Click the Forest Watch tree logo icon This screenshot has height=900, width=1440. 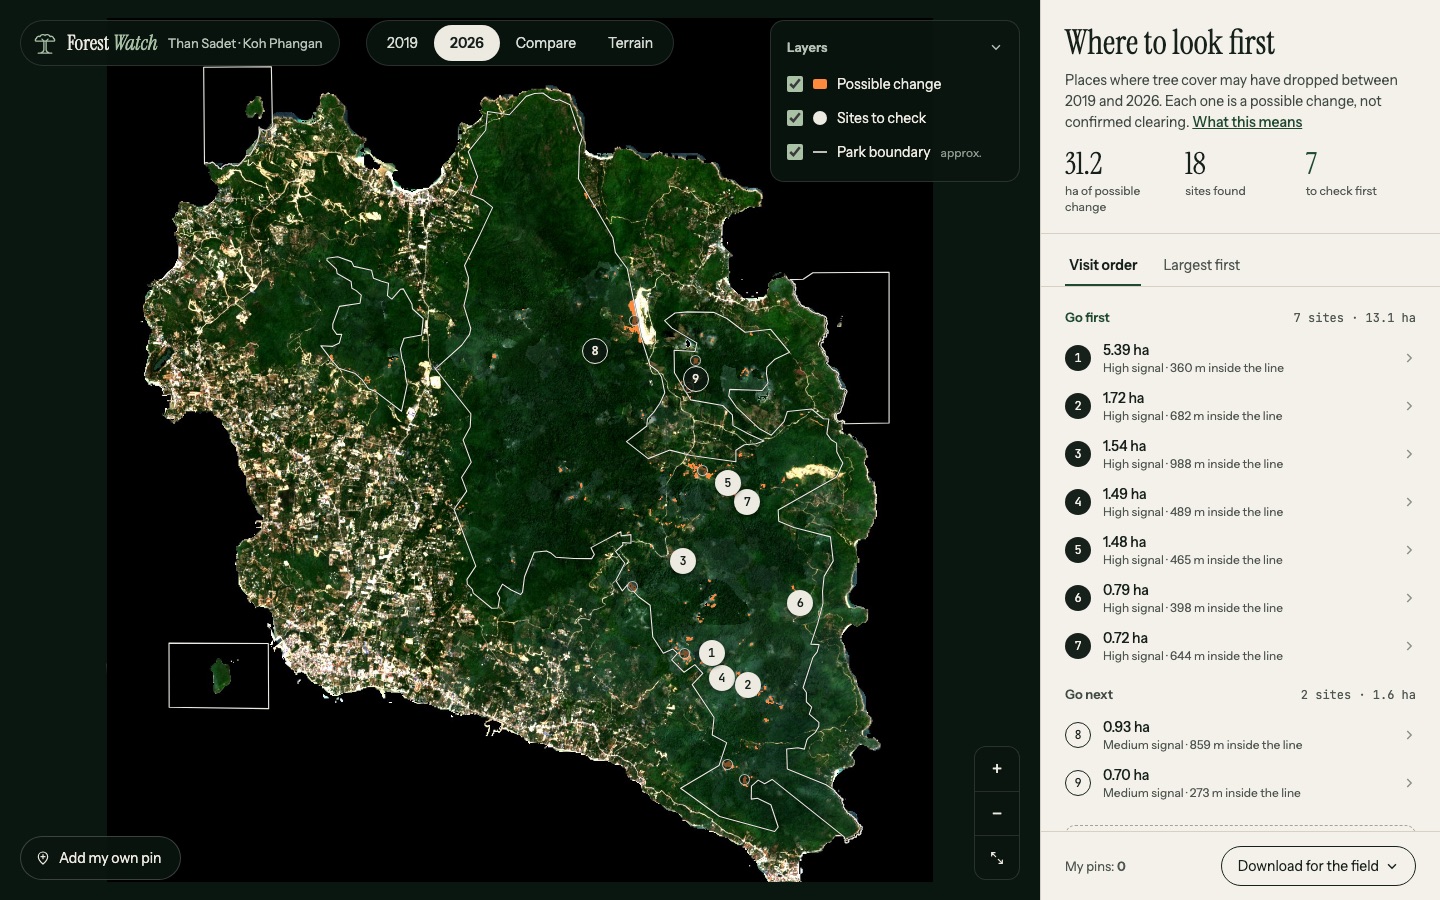[x=44, y=43]
